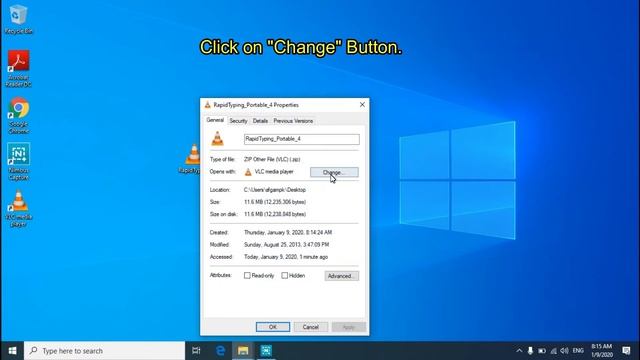640x360 pixels.
Task: Select VLC media player desktop shortcut
Action: point(18,209)
